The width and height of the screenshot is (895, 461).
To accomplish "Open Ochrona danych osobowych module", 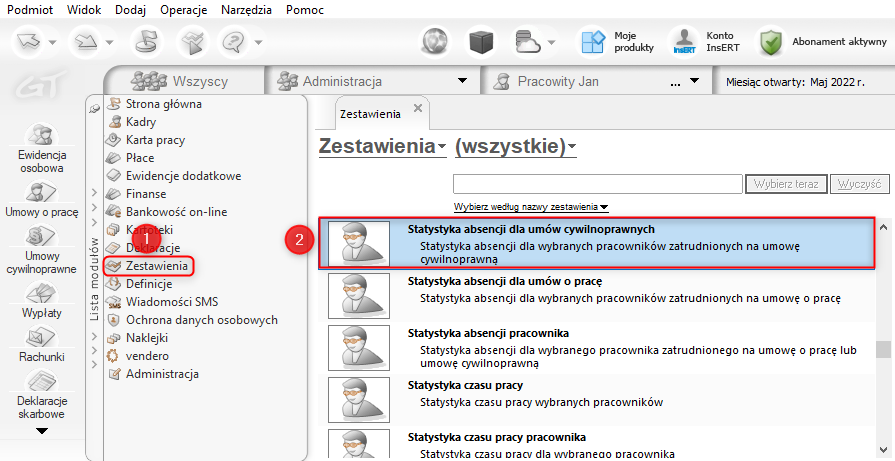I will point(193,320).
